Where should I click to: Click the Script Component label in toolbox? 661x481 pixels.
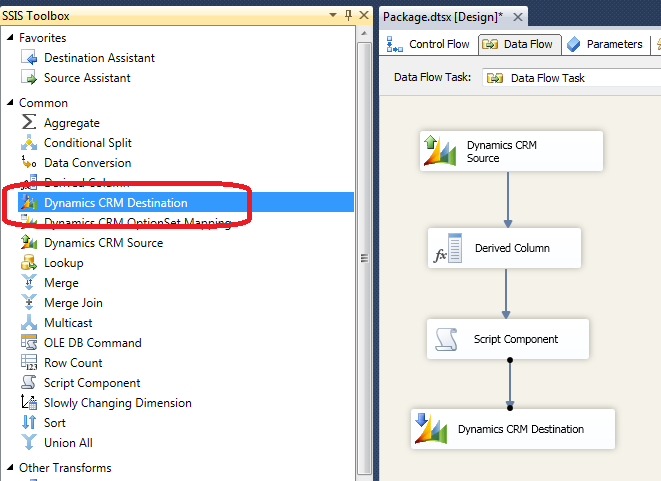(x=92, y=383)
